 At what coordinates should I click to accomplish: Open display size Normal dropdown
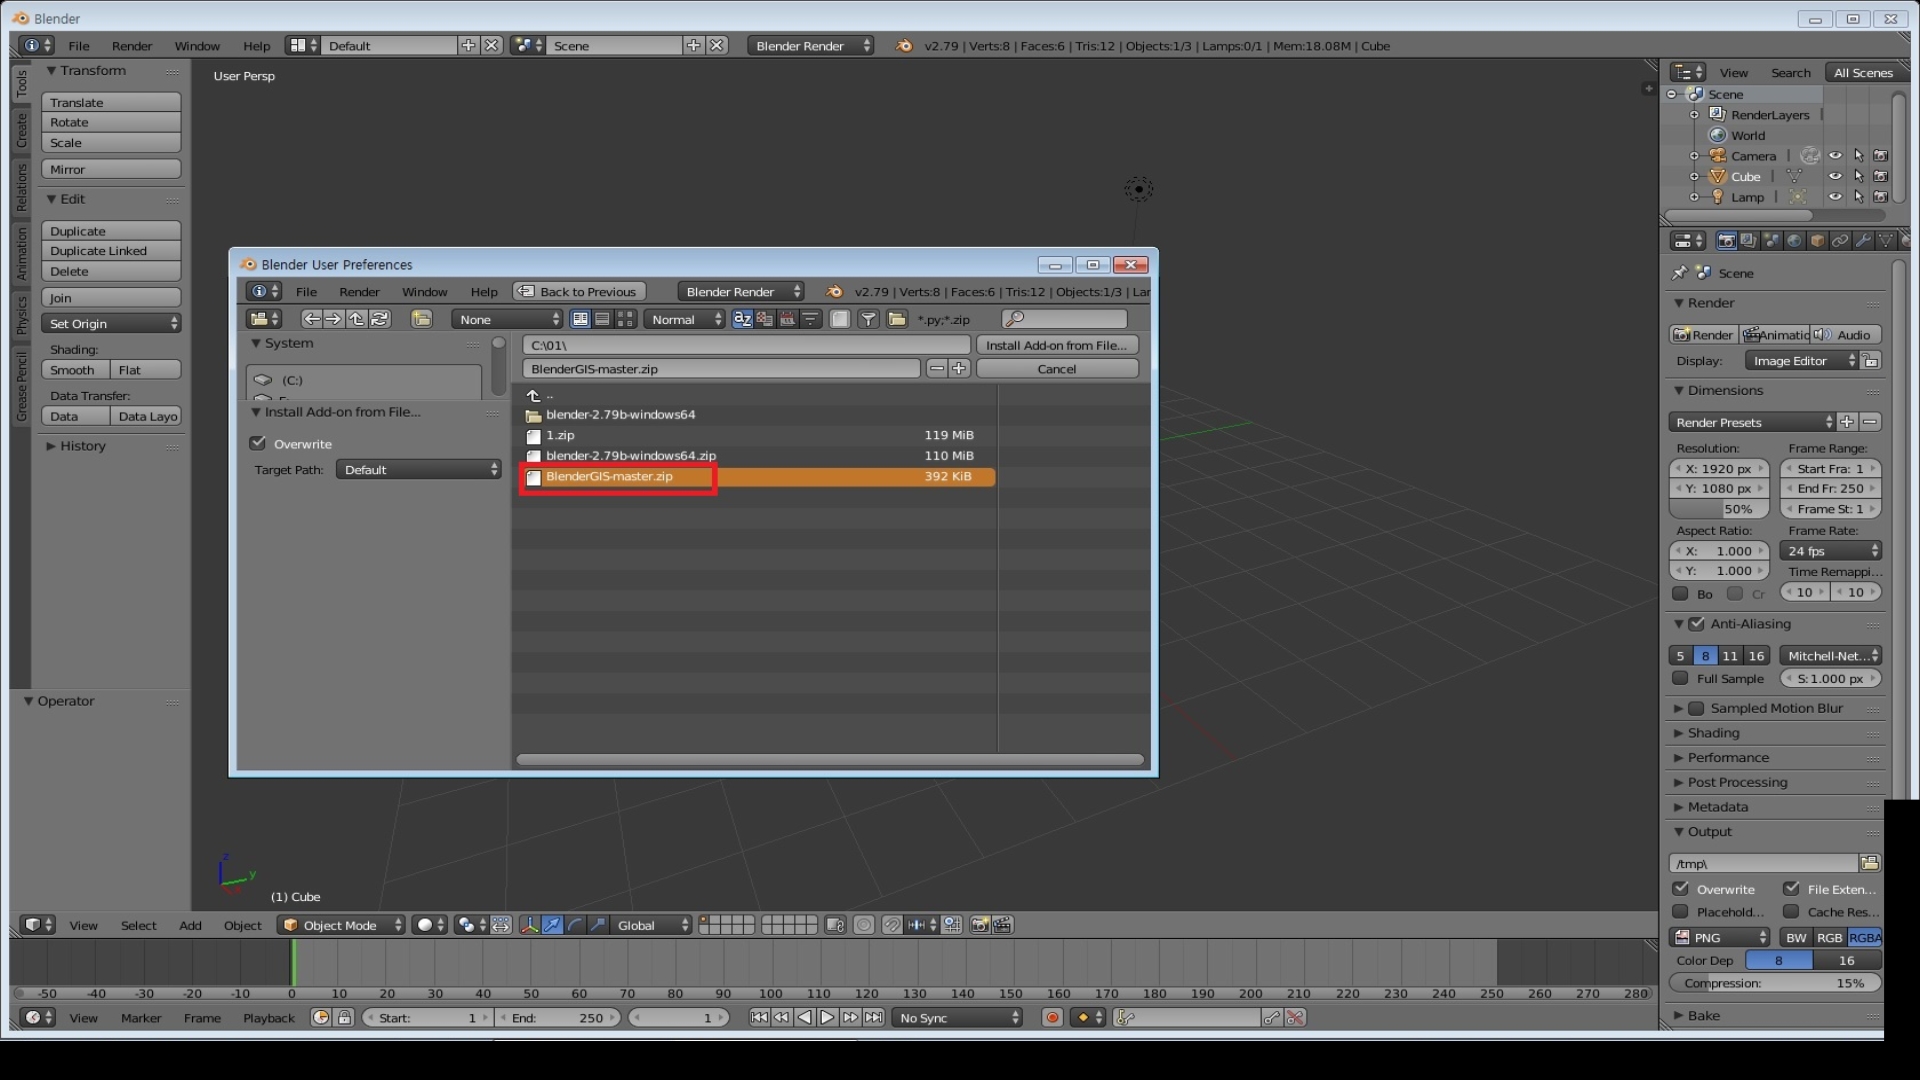tap(685, 319)
